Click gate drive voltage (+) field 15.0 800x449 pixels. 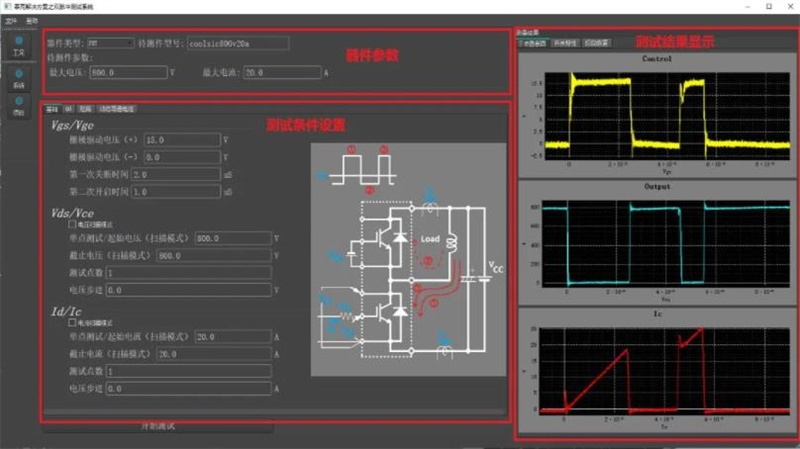pos(181,140)
